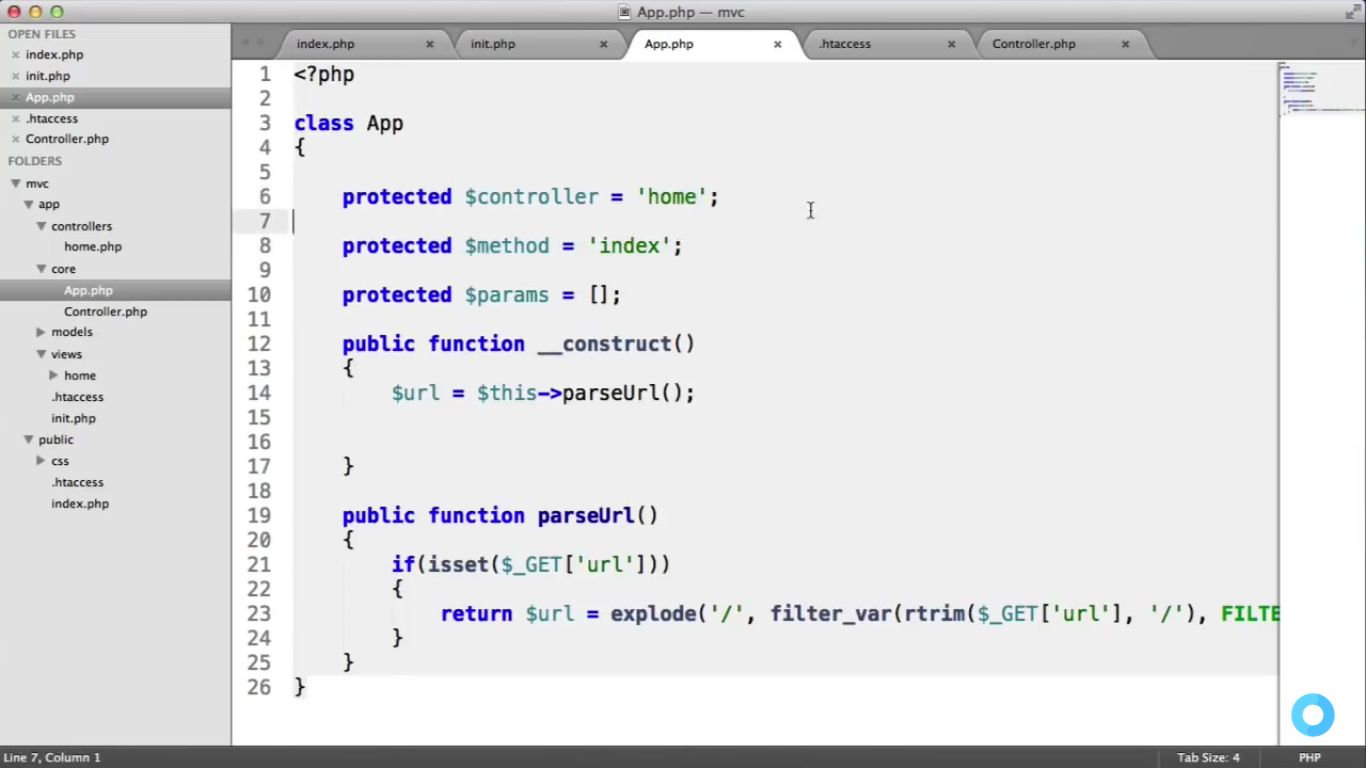Select init.php in Open Files

[48, 76]
